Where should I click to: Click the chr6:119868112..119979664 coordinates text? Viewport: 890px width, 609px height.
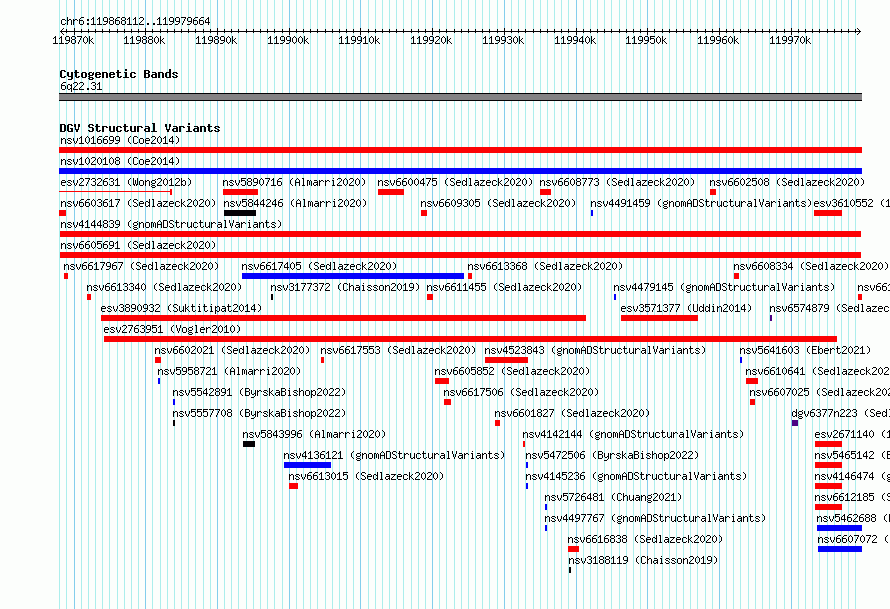coord(135,21)
